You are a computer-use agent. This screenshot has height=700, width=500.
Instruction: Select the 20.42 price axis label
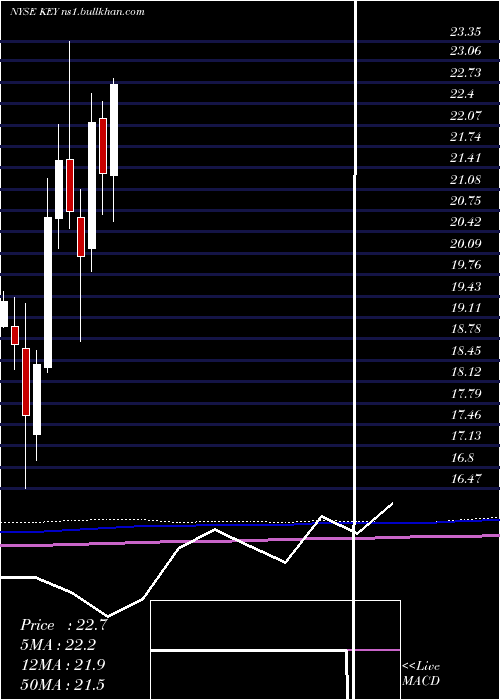(466, 222)
